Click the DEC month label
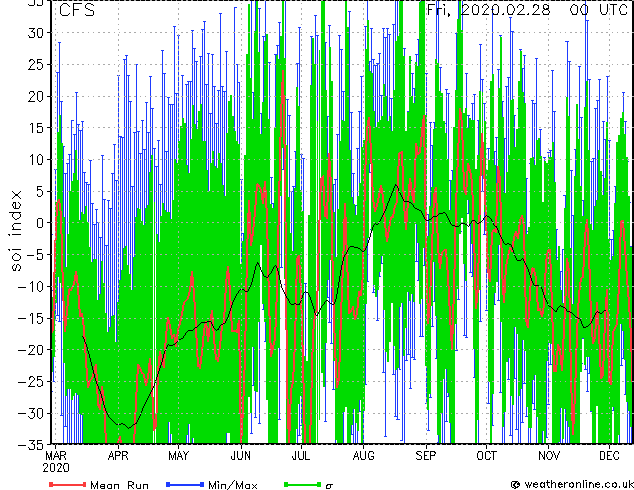634x490 pixels. pyautogui.click(x=609, y=456)
